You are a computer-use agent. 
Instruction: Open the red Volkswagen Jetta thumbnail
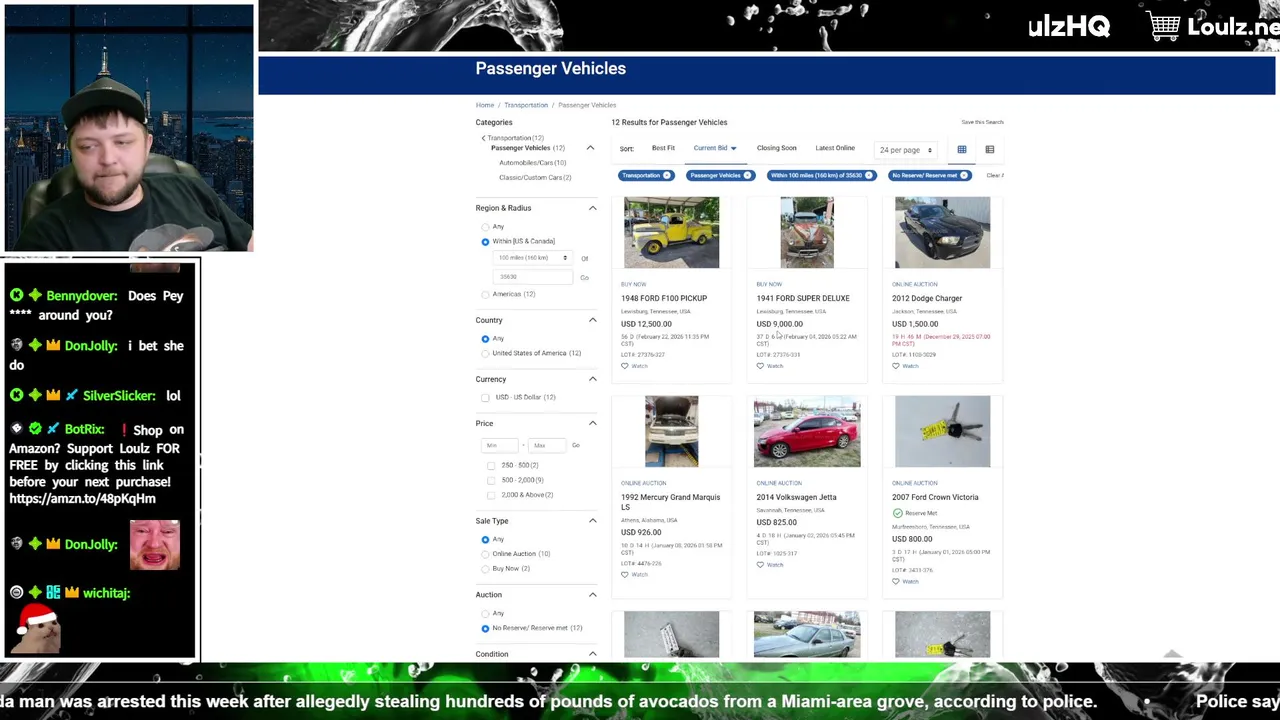coord(807,432)
